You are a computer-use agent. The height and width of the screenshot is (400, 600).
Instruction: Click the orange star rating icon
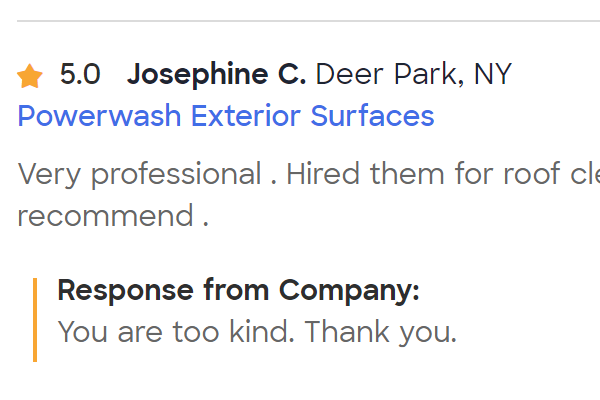click(30, 75)
